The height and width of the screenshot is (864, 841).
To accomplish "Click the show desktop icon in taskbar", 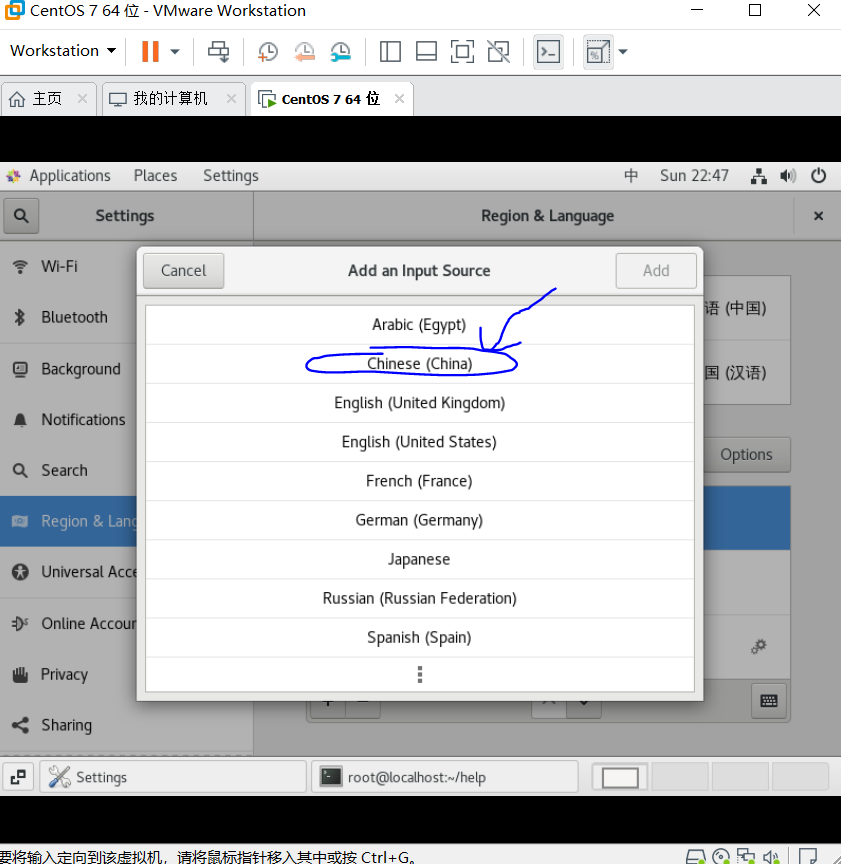I will 18,777.
